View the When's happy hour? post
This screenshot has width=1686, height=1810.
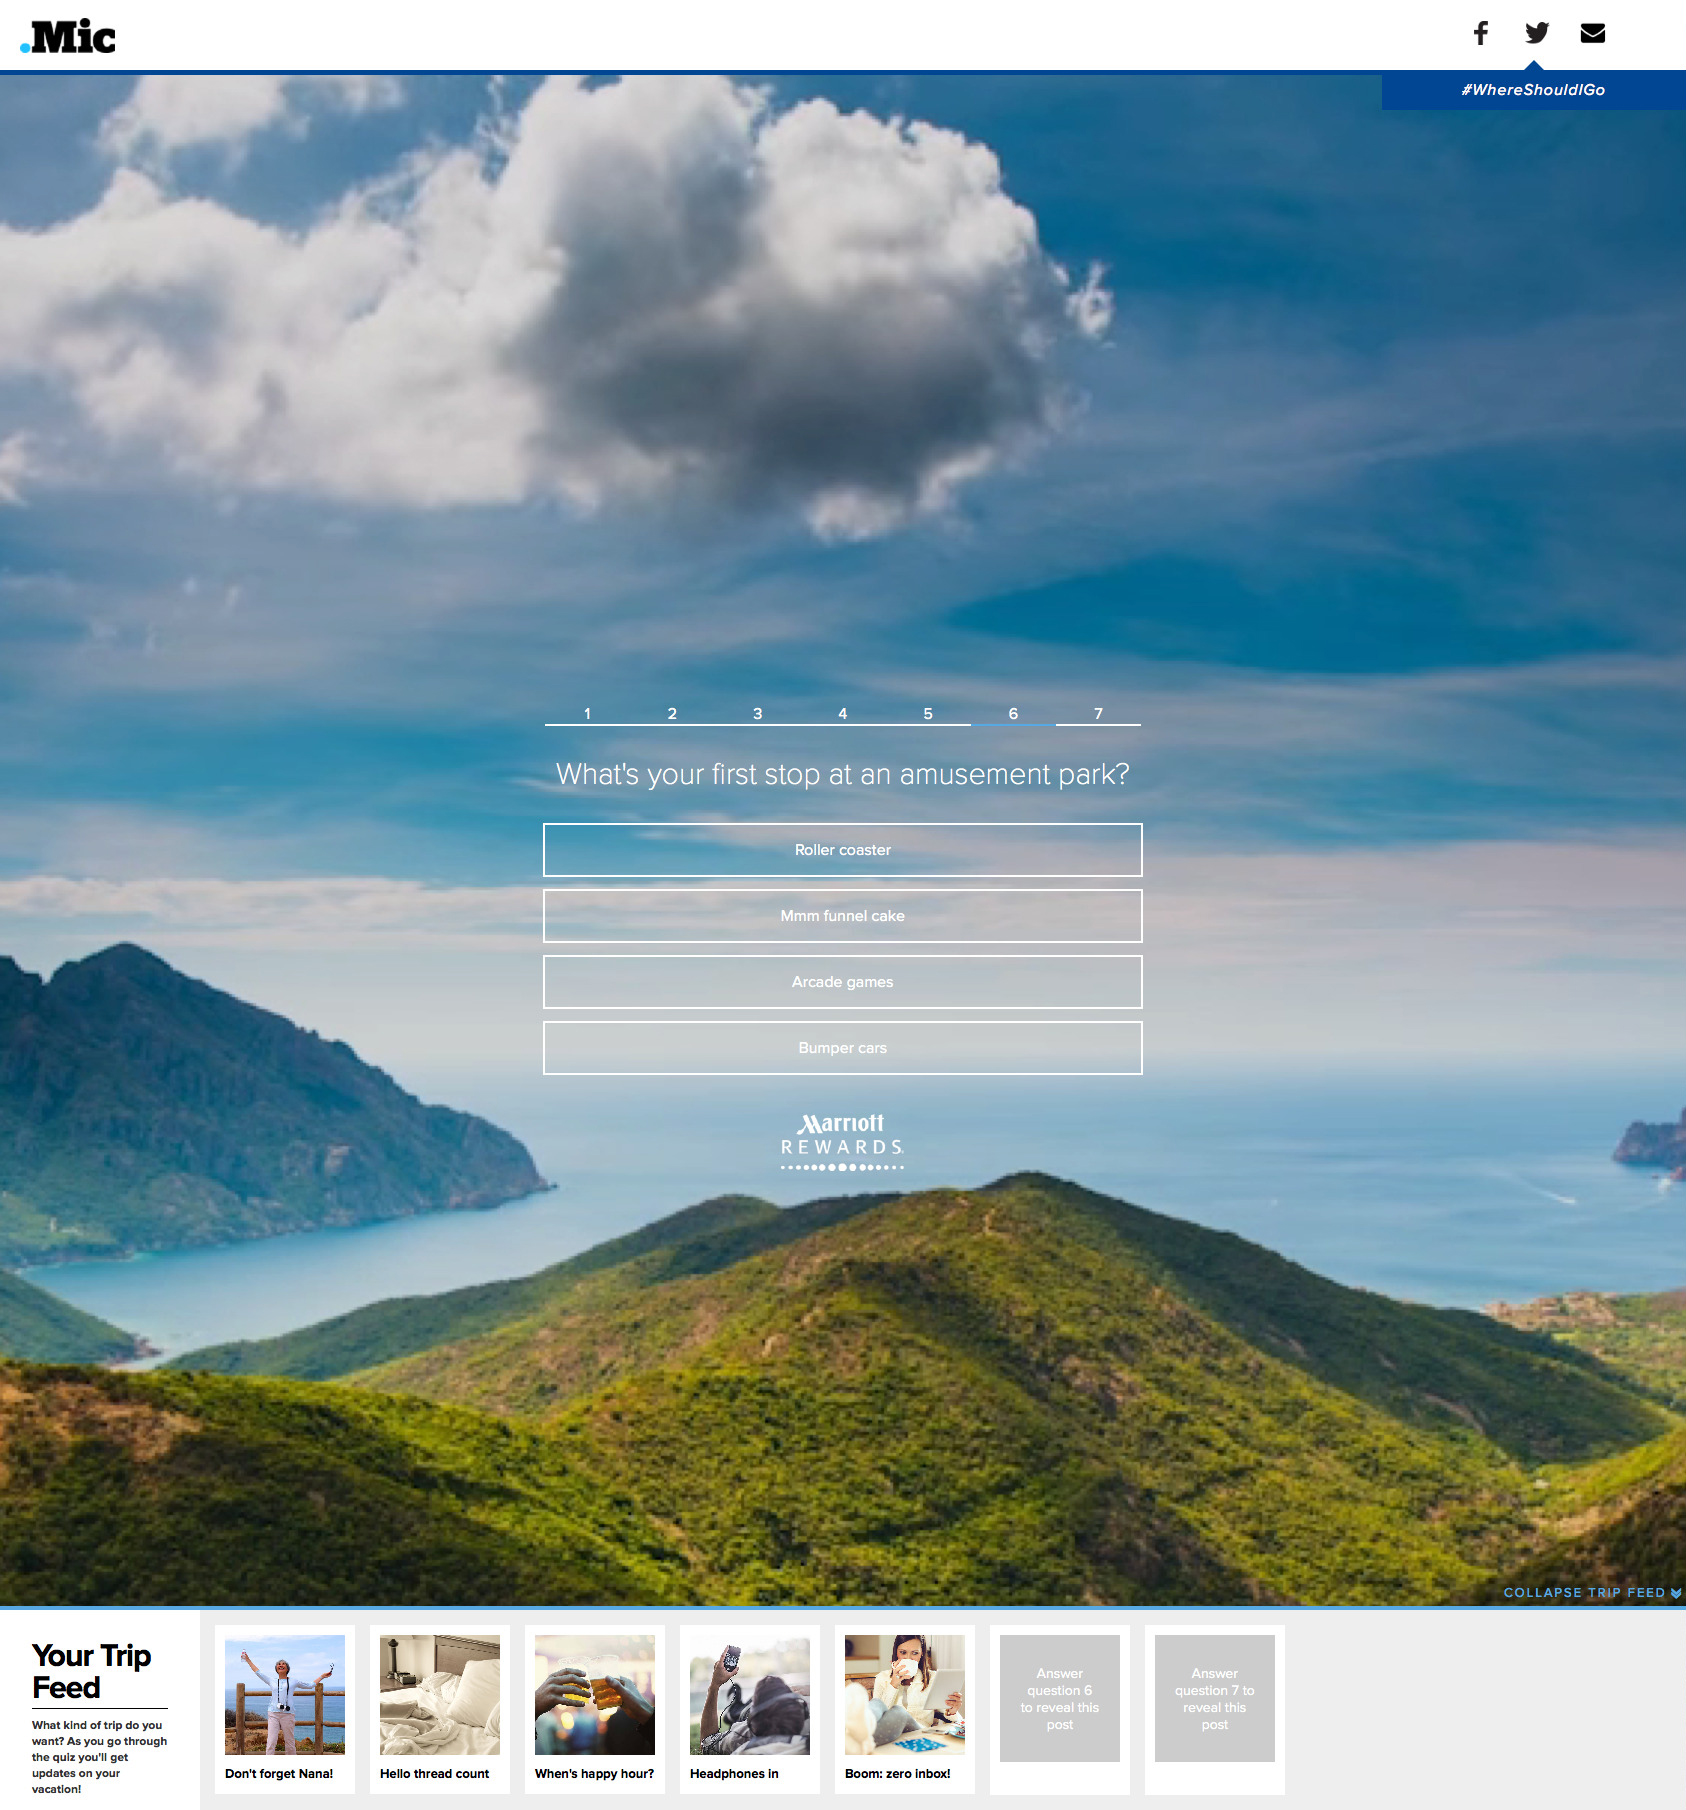(595, 1708)
